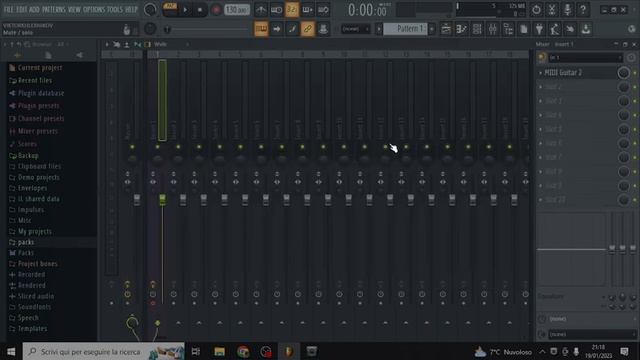Open the Channel rack view icon
Viewport: 640px width, 360px height.
477,29
